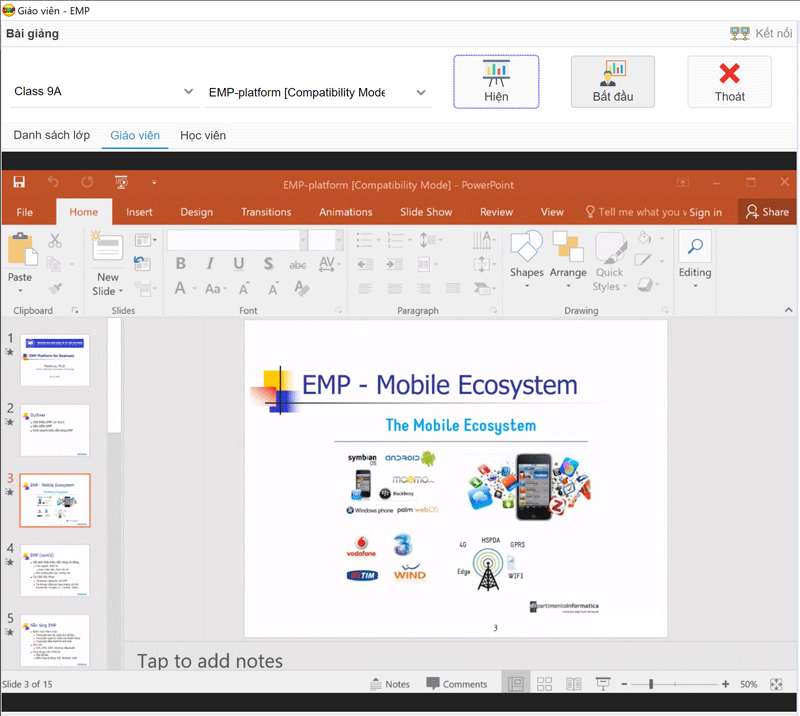Toggle Strikethrough abc formatting
The height and width of the screenshot is (716, 800).
coord(297,264)
